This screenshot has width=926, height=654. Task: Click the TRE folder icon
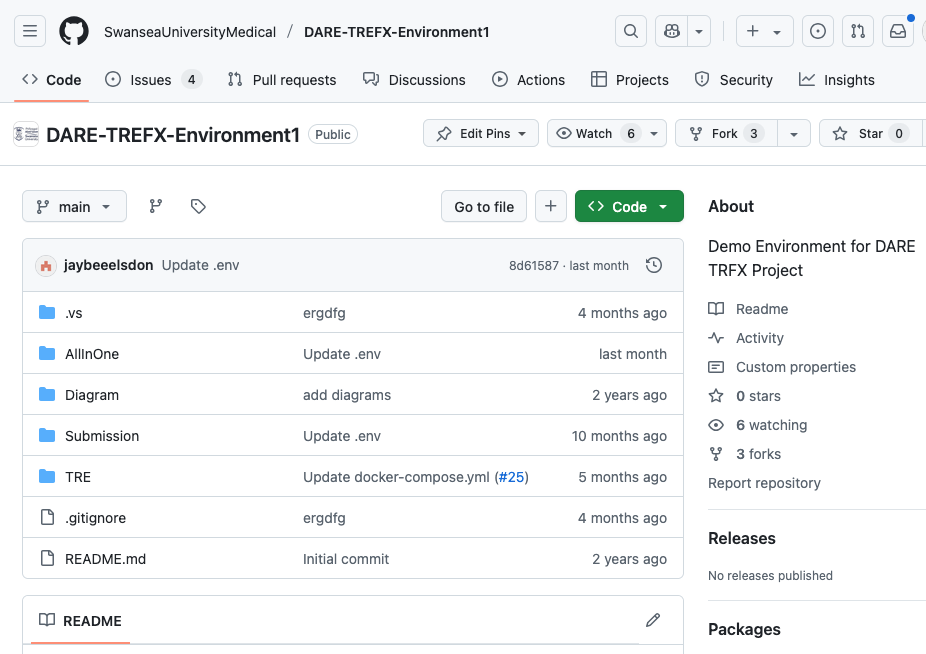tap(47, 476)
